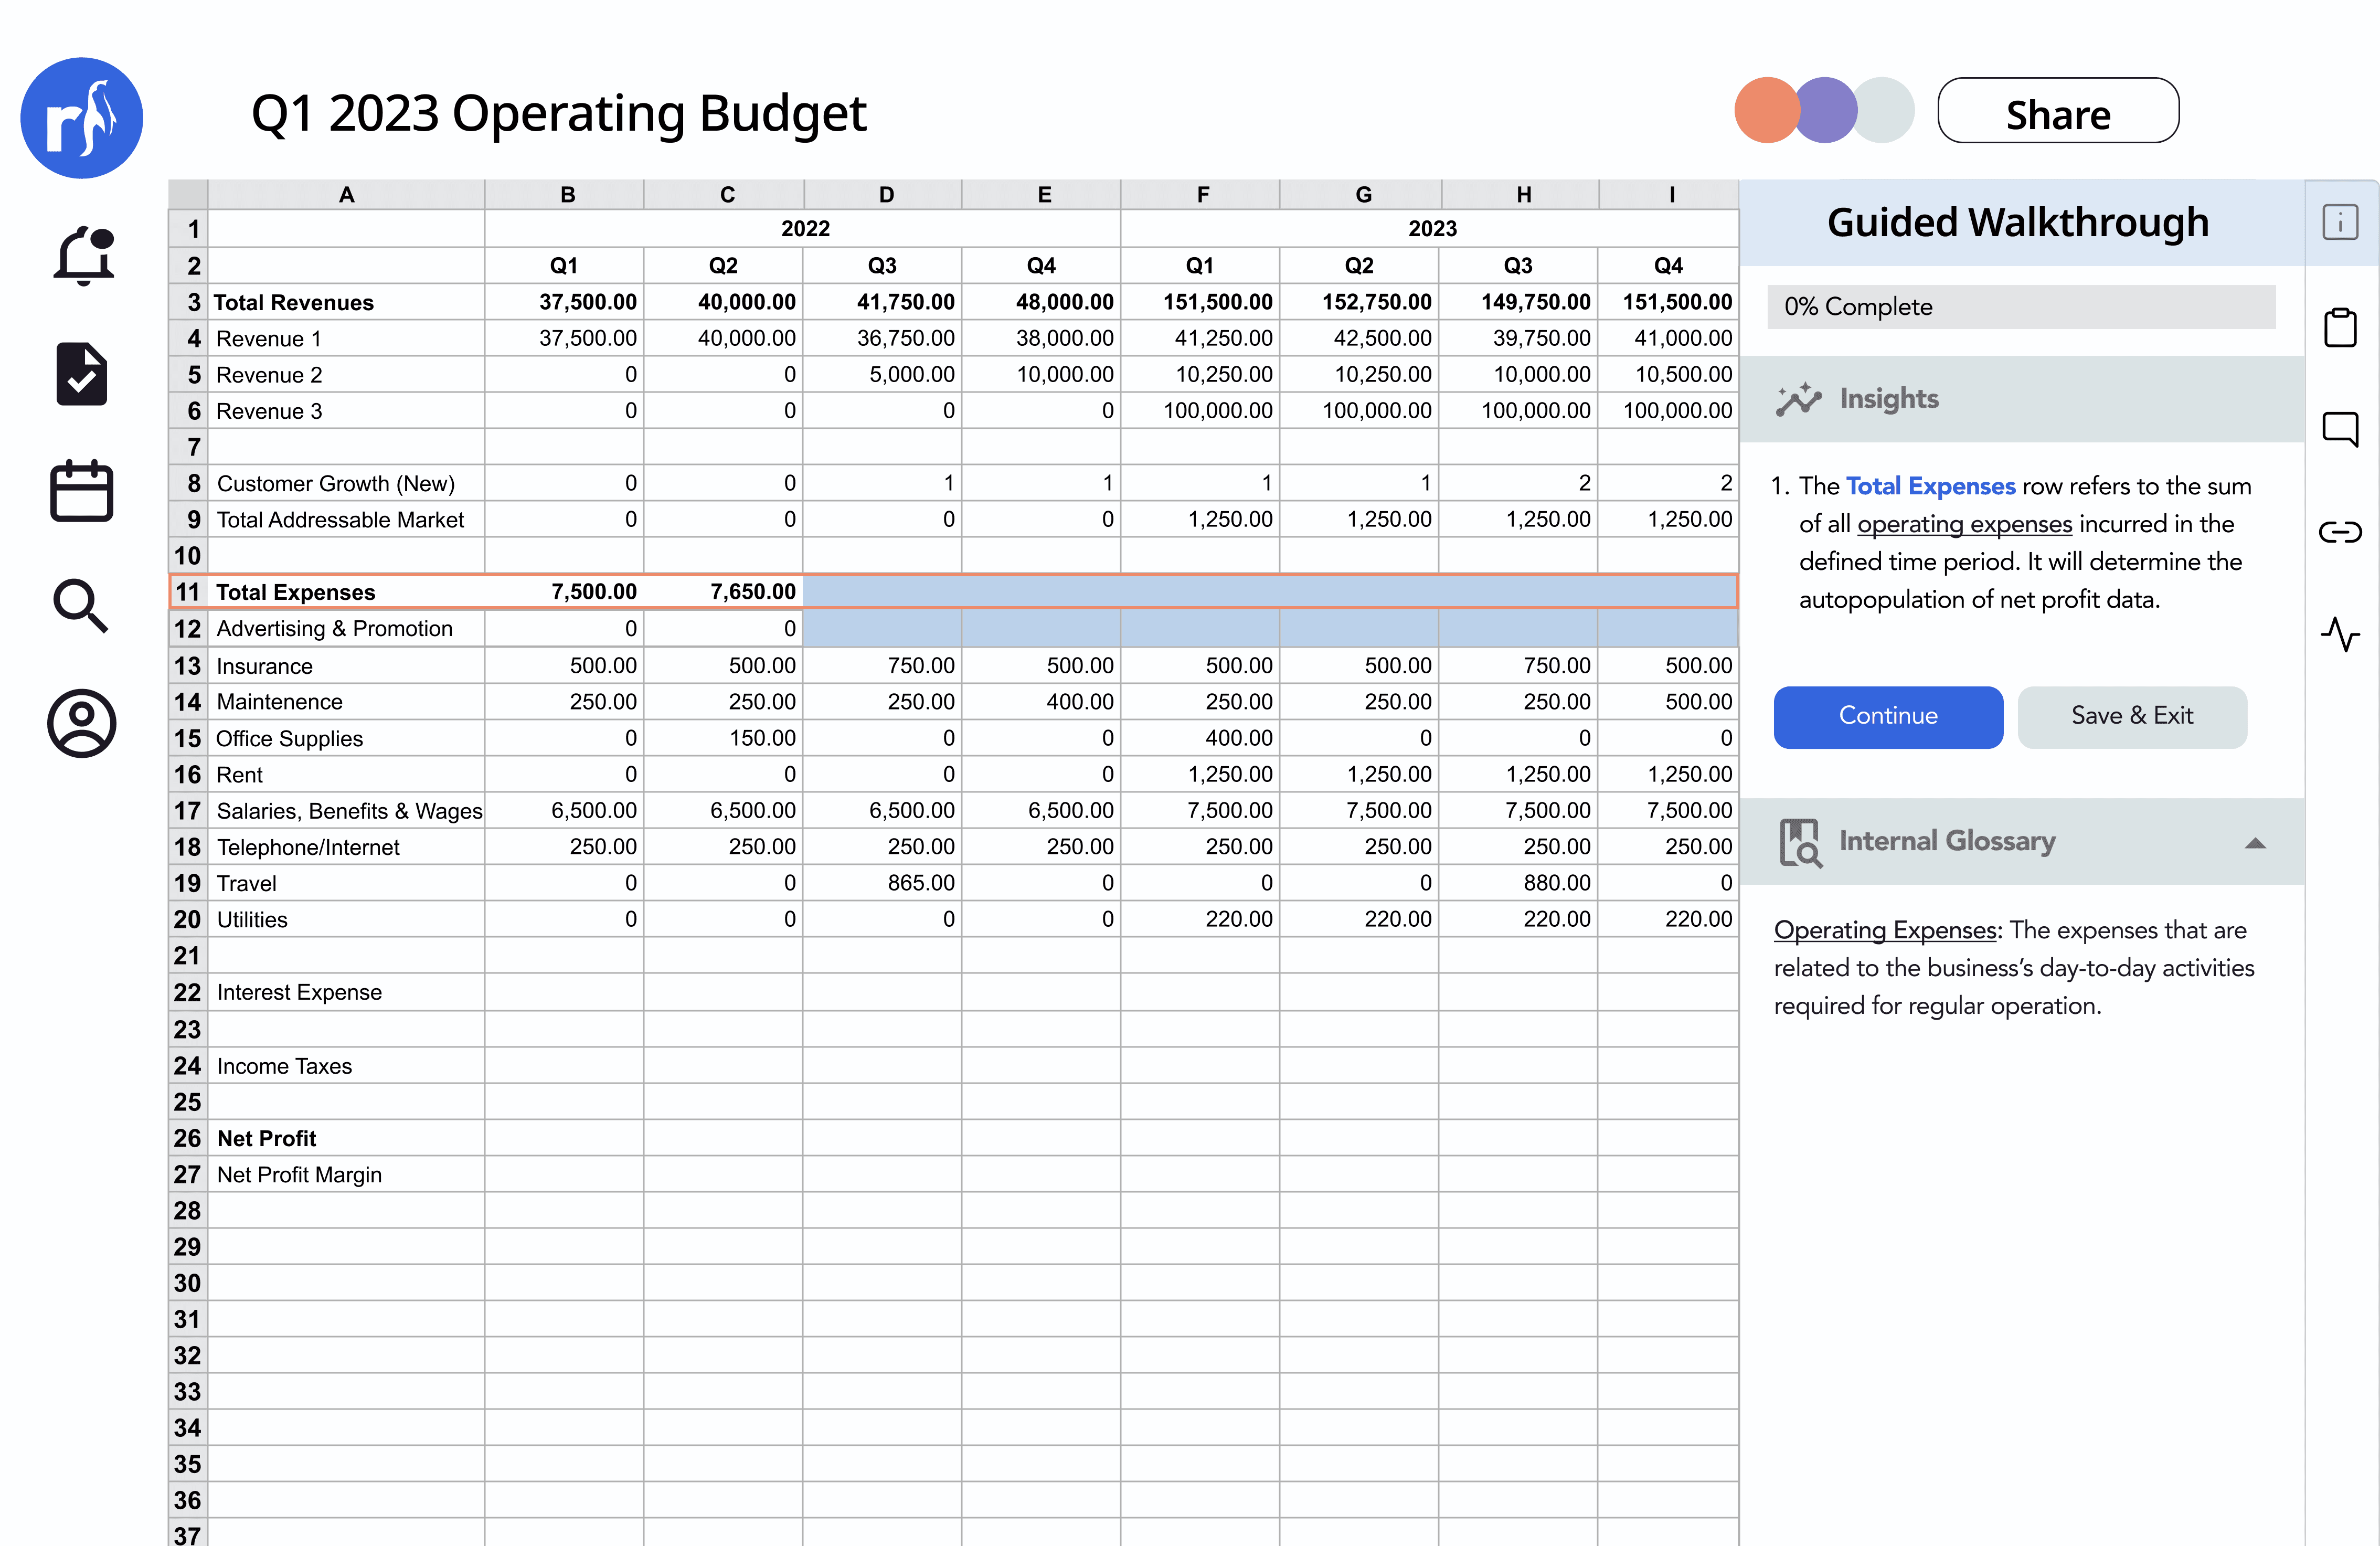The height and width of the screenshot is (1546, 2380).
Task: Open the user profile icon
Action: [81, 722]
